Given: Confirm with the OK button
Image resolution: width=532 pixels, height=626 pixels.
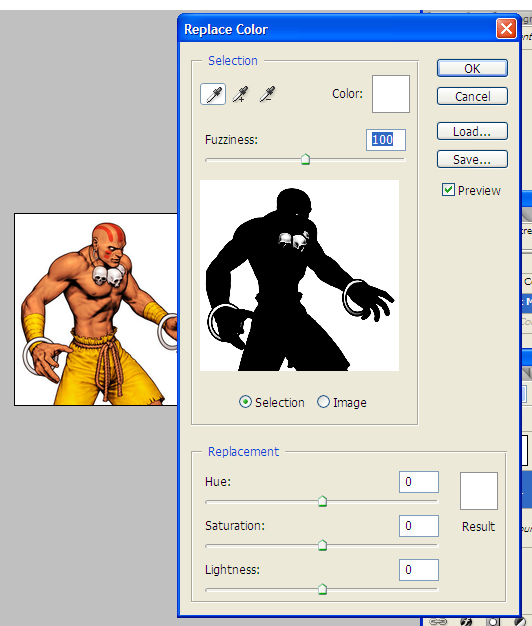Looking at the screenshot, I should (472, 68).
